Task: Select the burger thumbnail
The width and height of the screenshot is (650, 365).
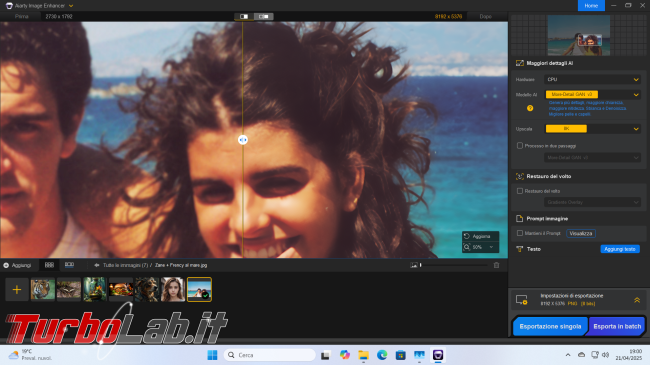Action: point(121,290)
